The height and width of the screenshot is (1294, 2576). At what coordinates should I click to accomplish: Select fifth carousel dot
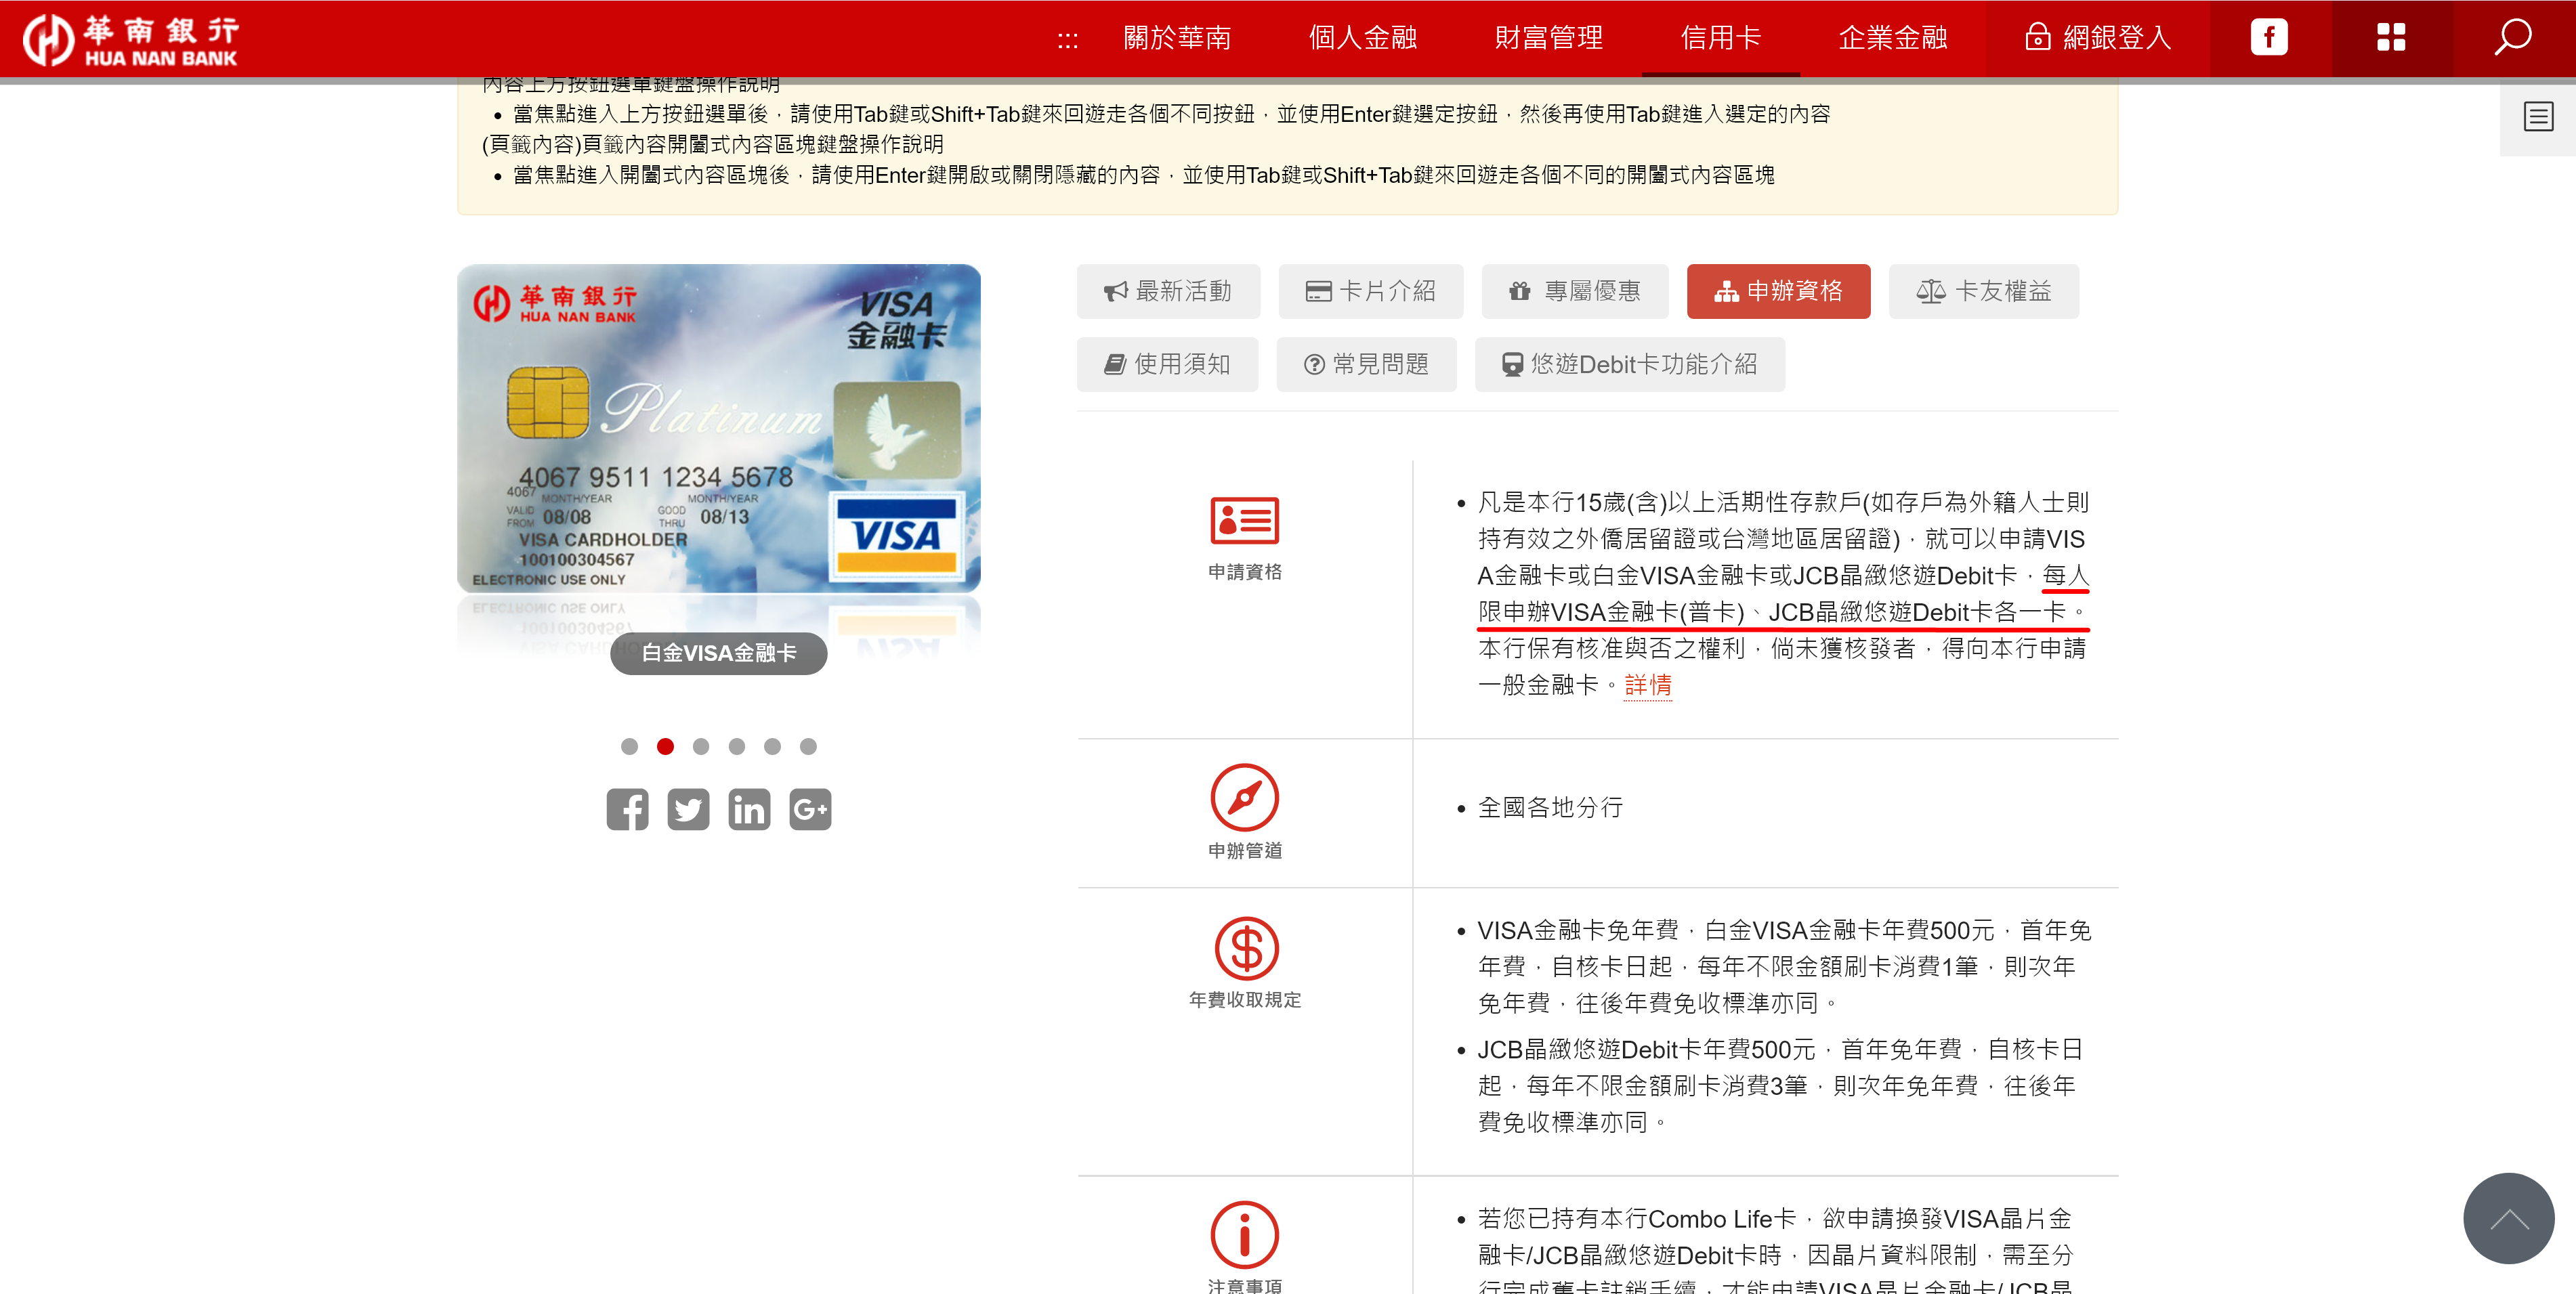(772, 746)
